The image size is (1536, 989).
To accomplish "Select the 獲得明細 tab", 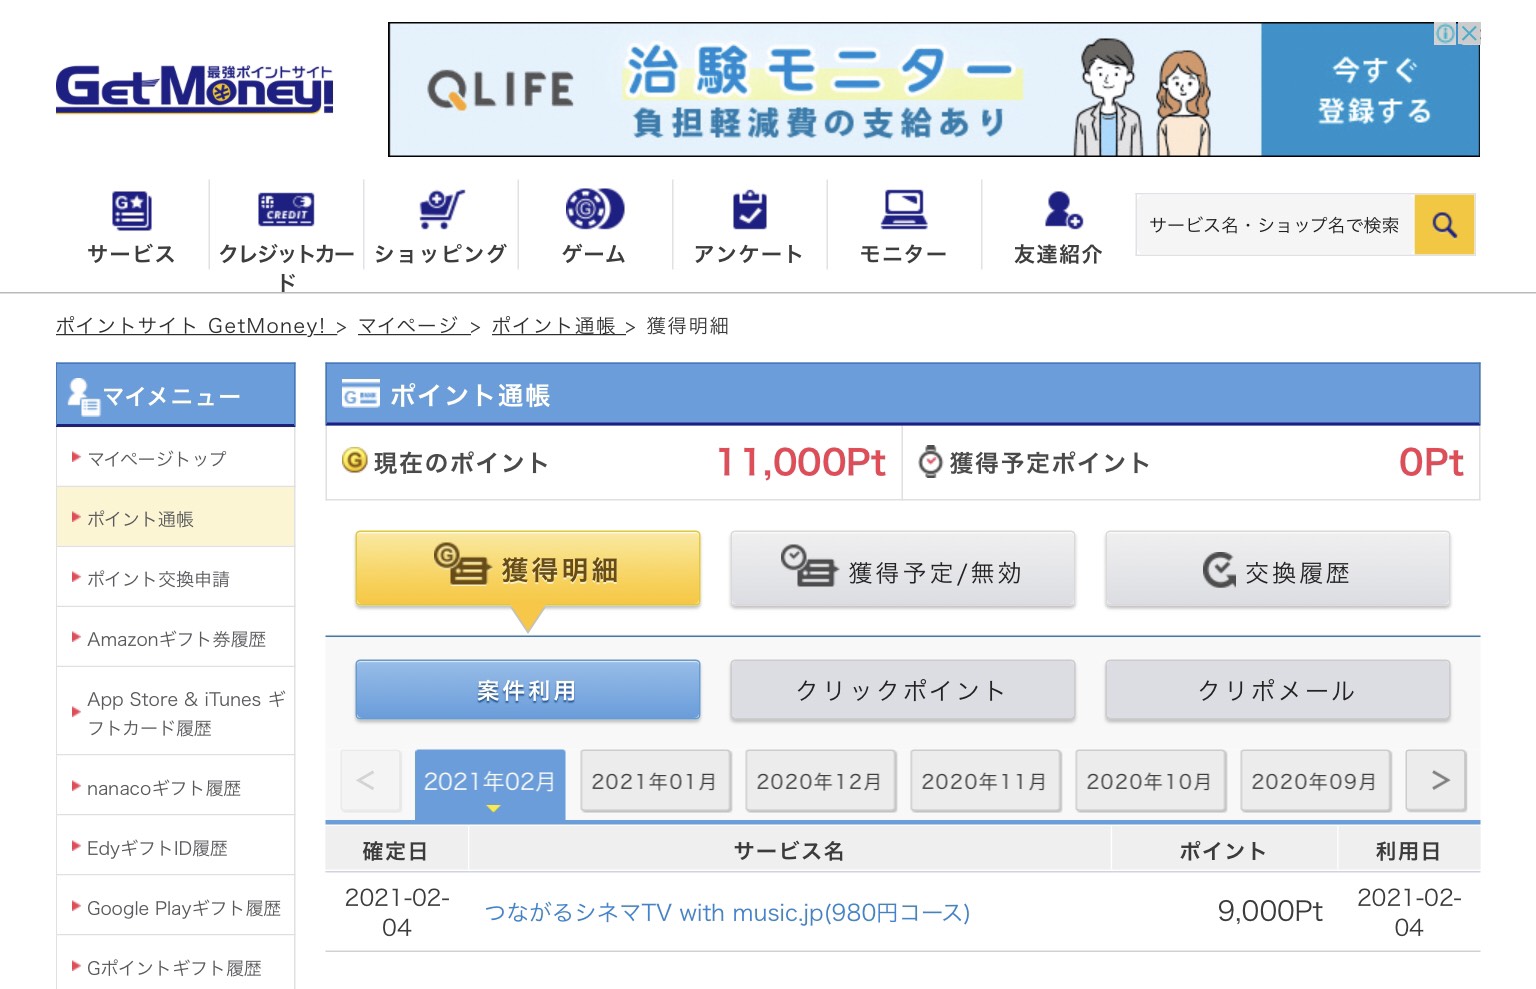I will [x=528, y=569].
